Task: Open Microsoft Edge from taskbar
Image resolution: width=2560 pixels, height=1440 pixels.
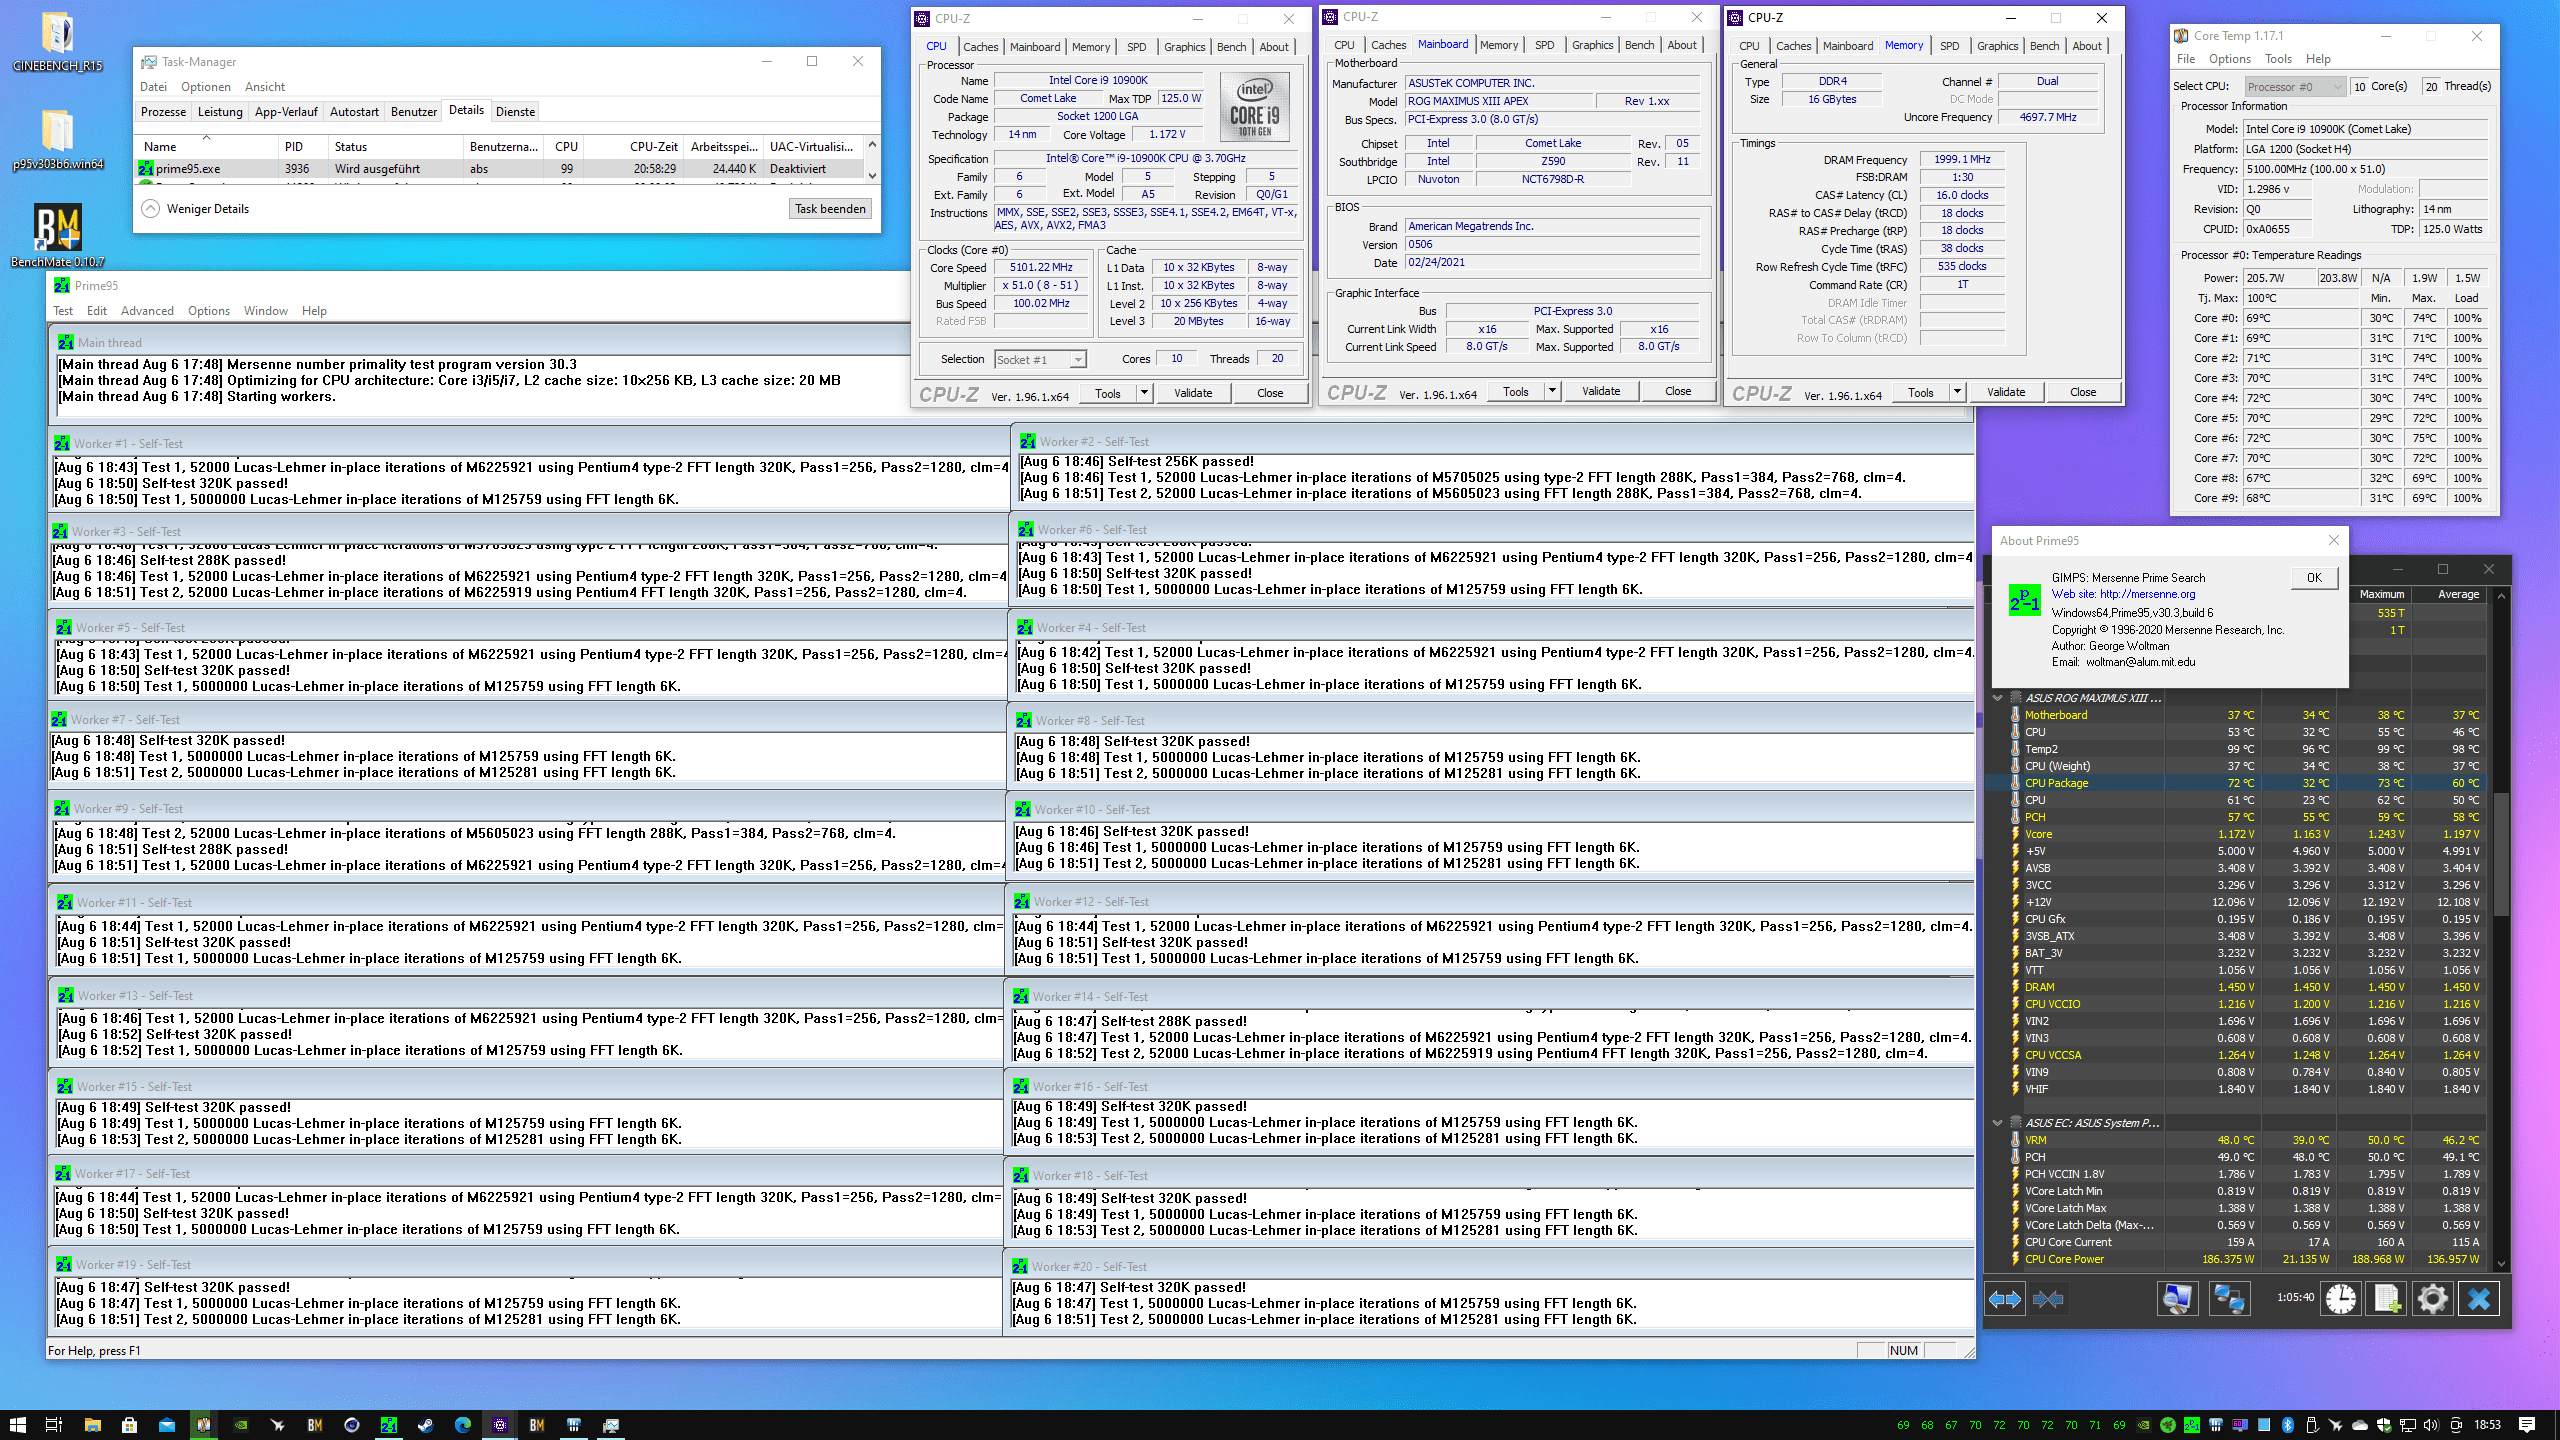Action: 463,1425
